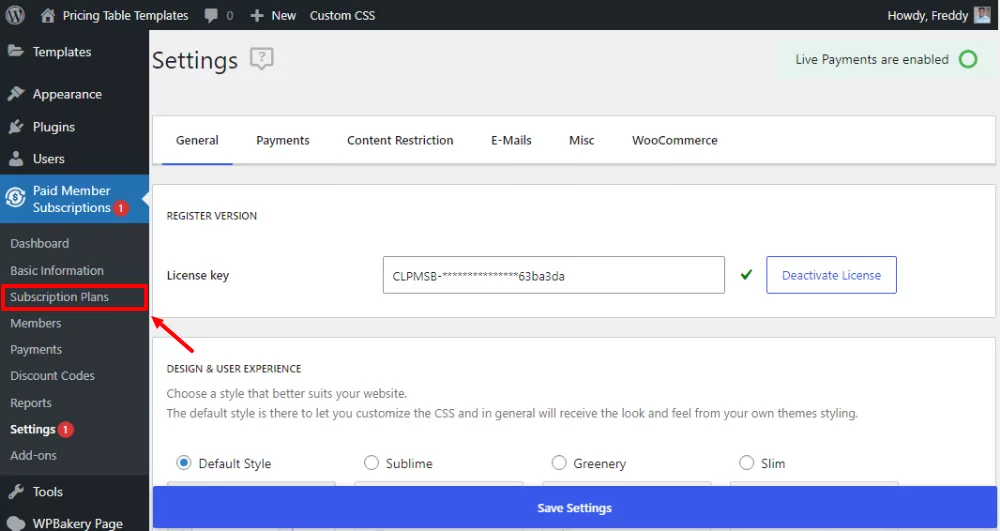Screen dimensions: 1000x531
Task: Open the Payments submenu in sidebar
Action: (x=36, y=349)
